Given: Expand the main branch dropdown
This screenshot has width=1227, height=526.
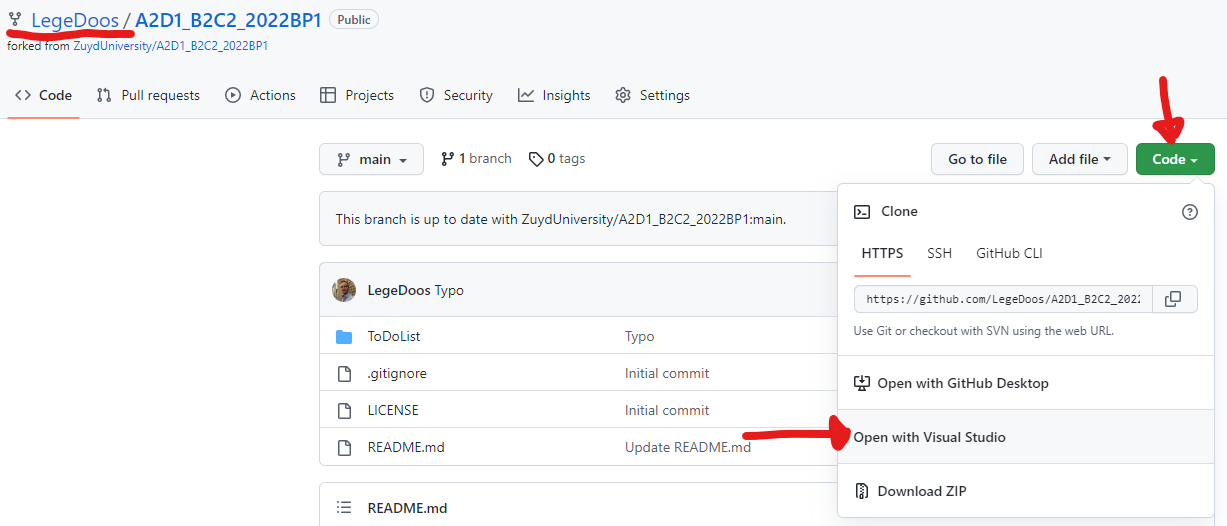Looking at the screenshot, I should (x=371, y=159).
